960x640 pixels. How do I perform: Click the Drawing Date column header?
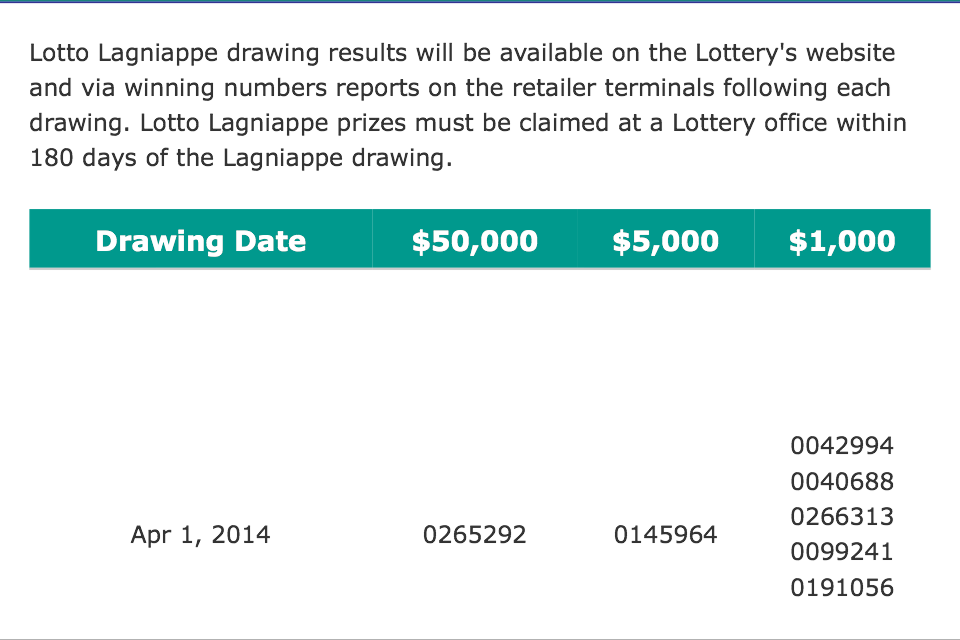(201, 241)
